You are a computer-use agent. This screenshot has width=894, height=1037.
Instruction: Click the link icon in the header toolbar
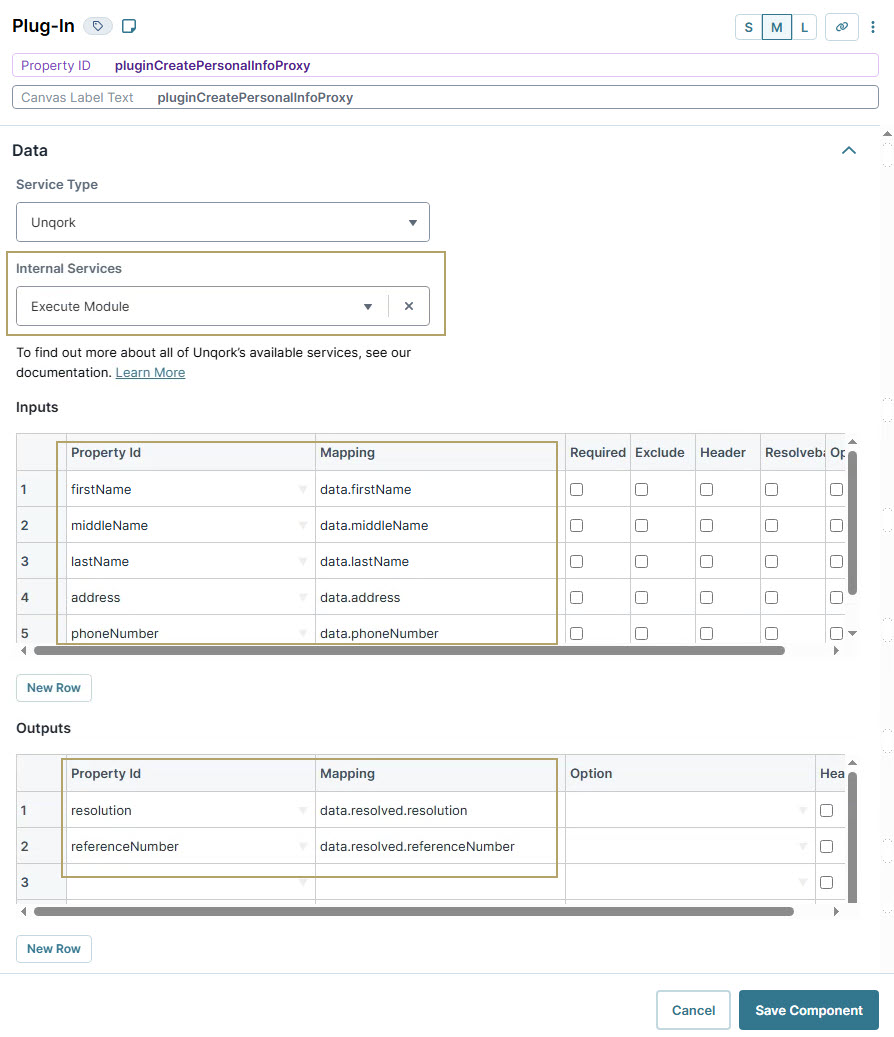coord(841,27)
